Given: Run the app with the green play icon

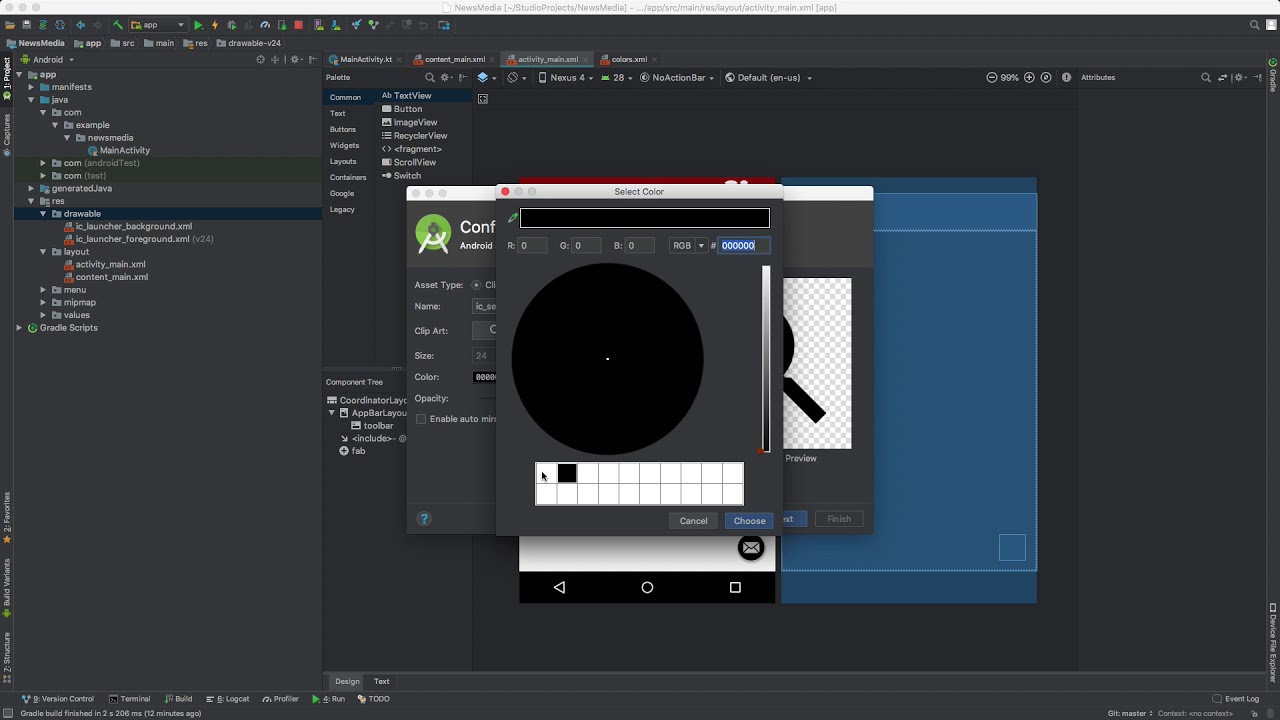Looking at the screenshot, I should [x=198, y=25].
